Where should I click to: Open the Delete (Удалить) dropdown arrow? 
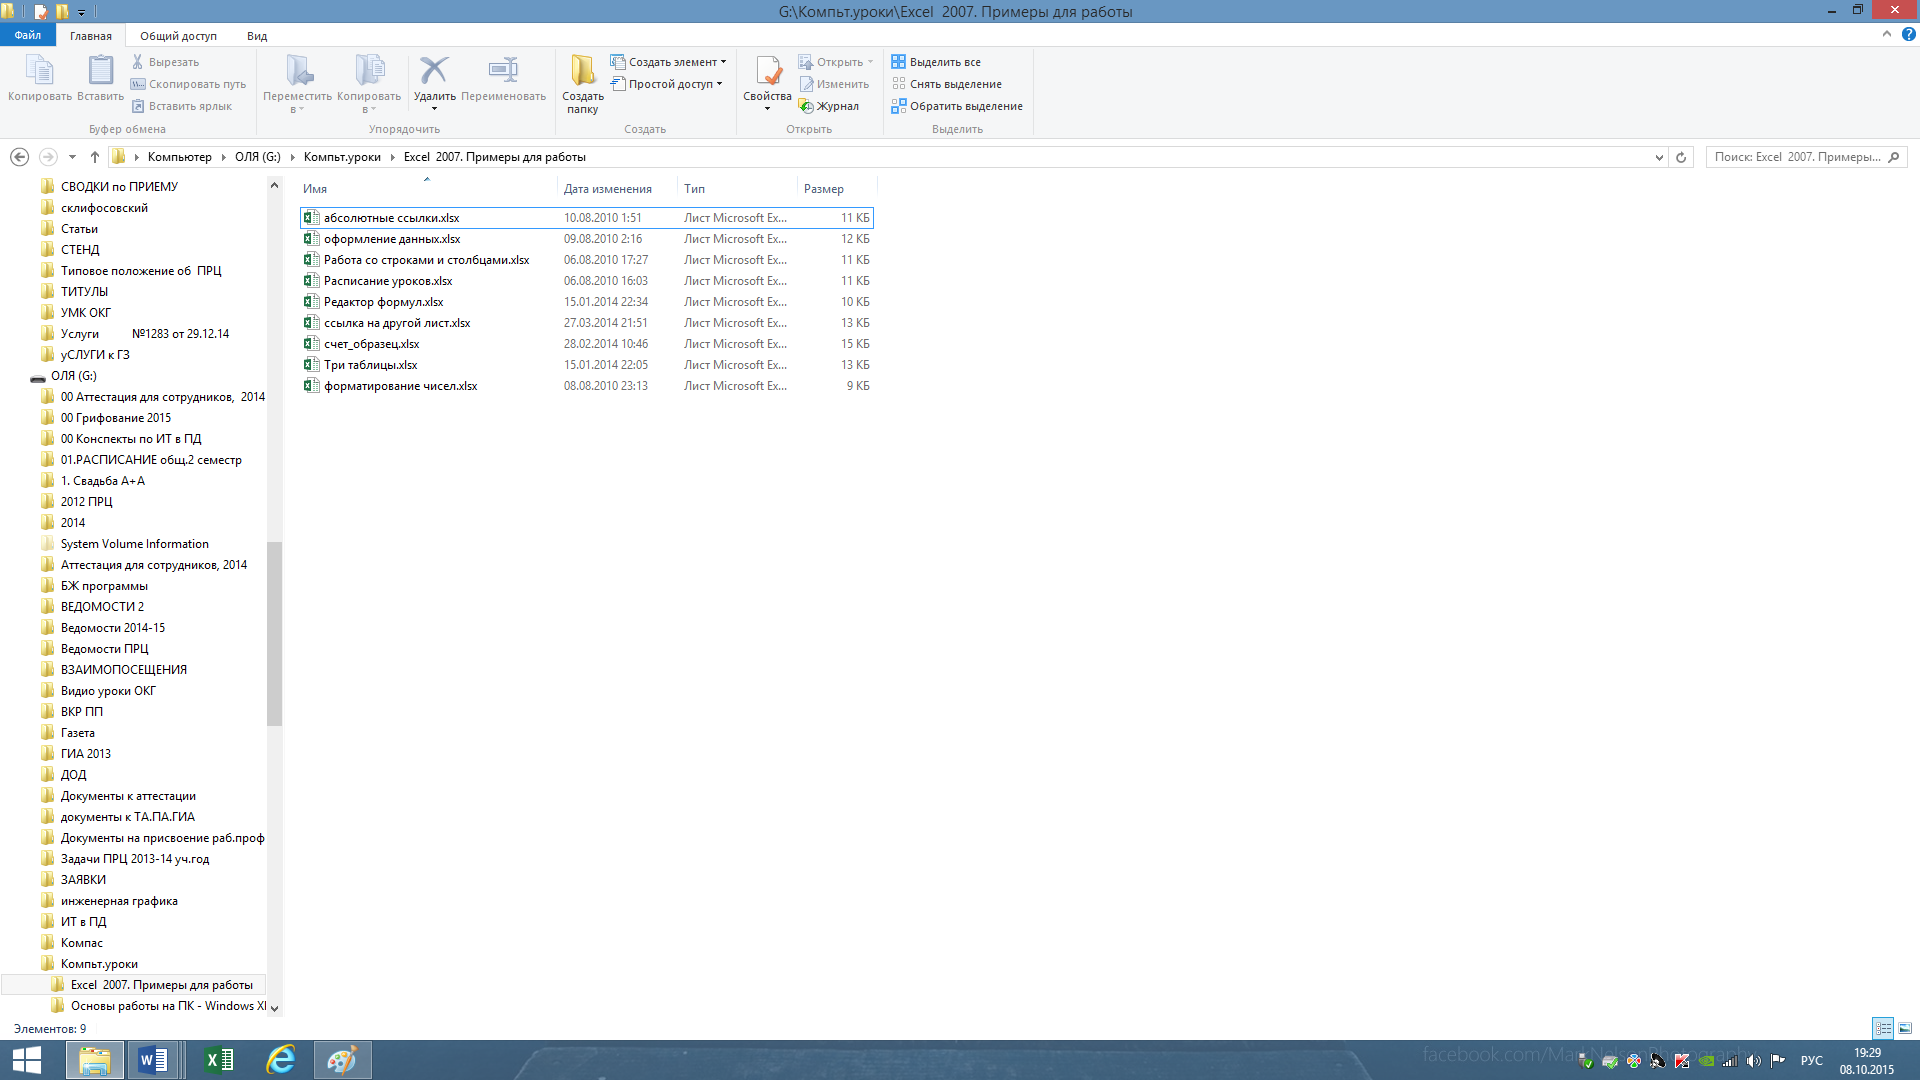(434, 108)
